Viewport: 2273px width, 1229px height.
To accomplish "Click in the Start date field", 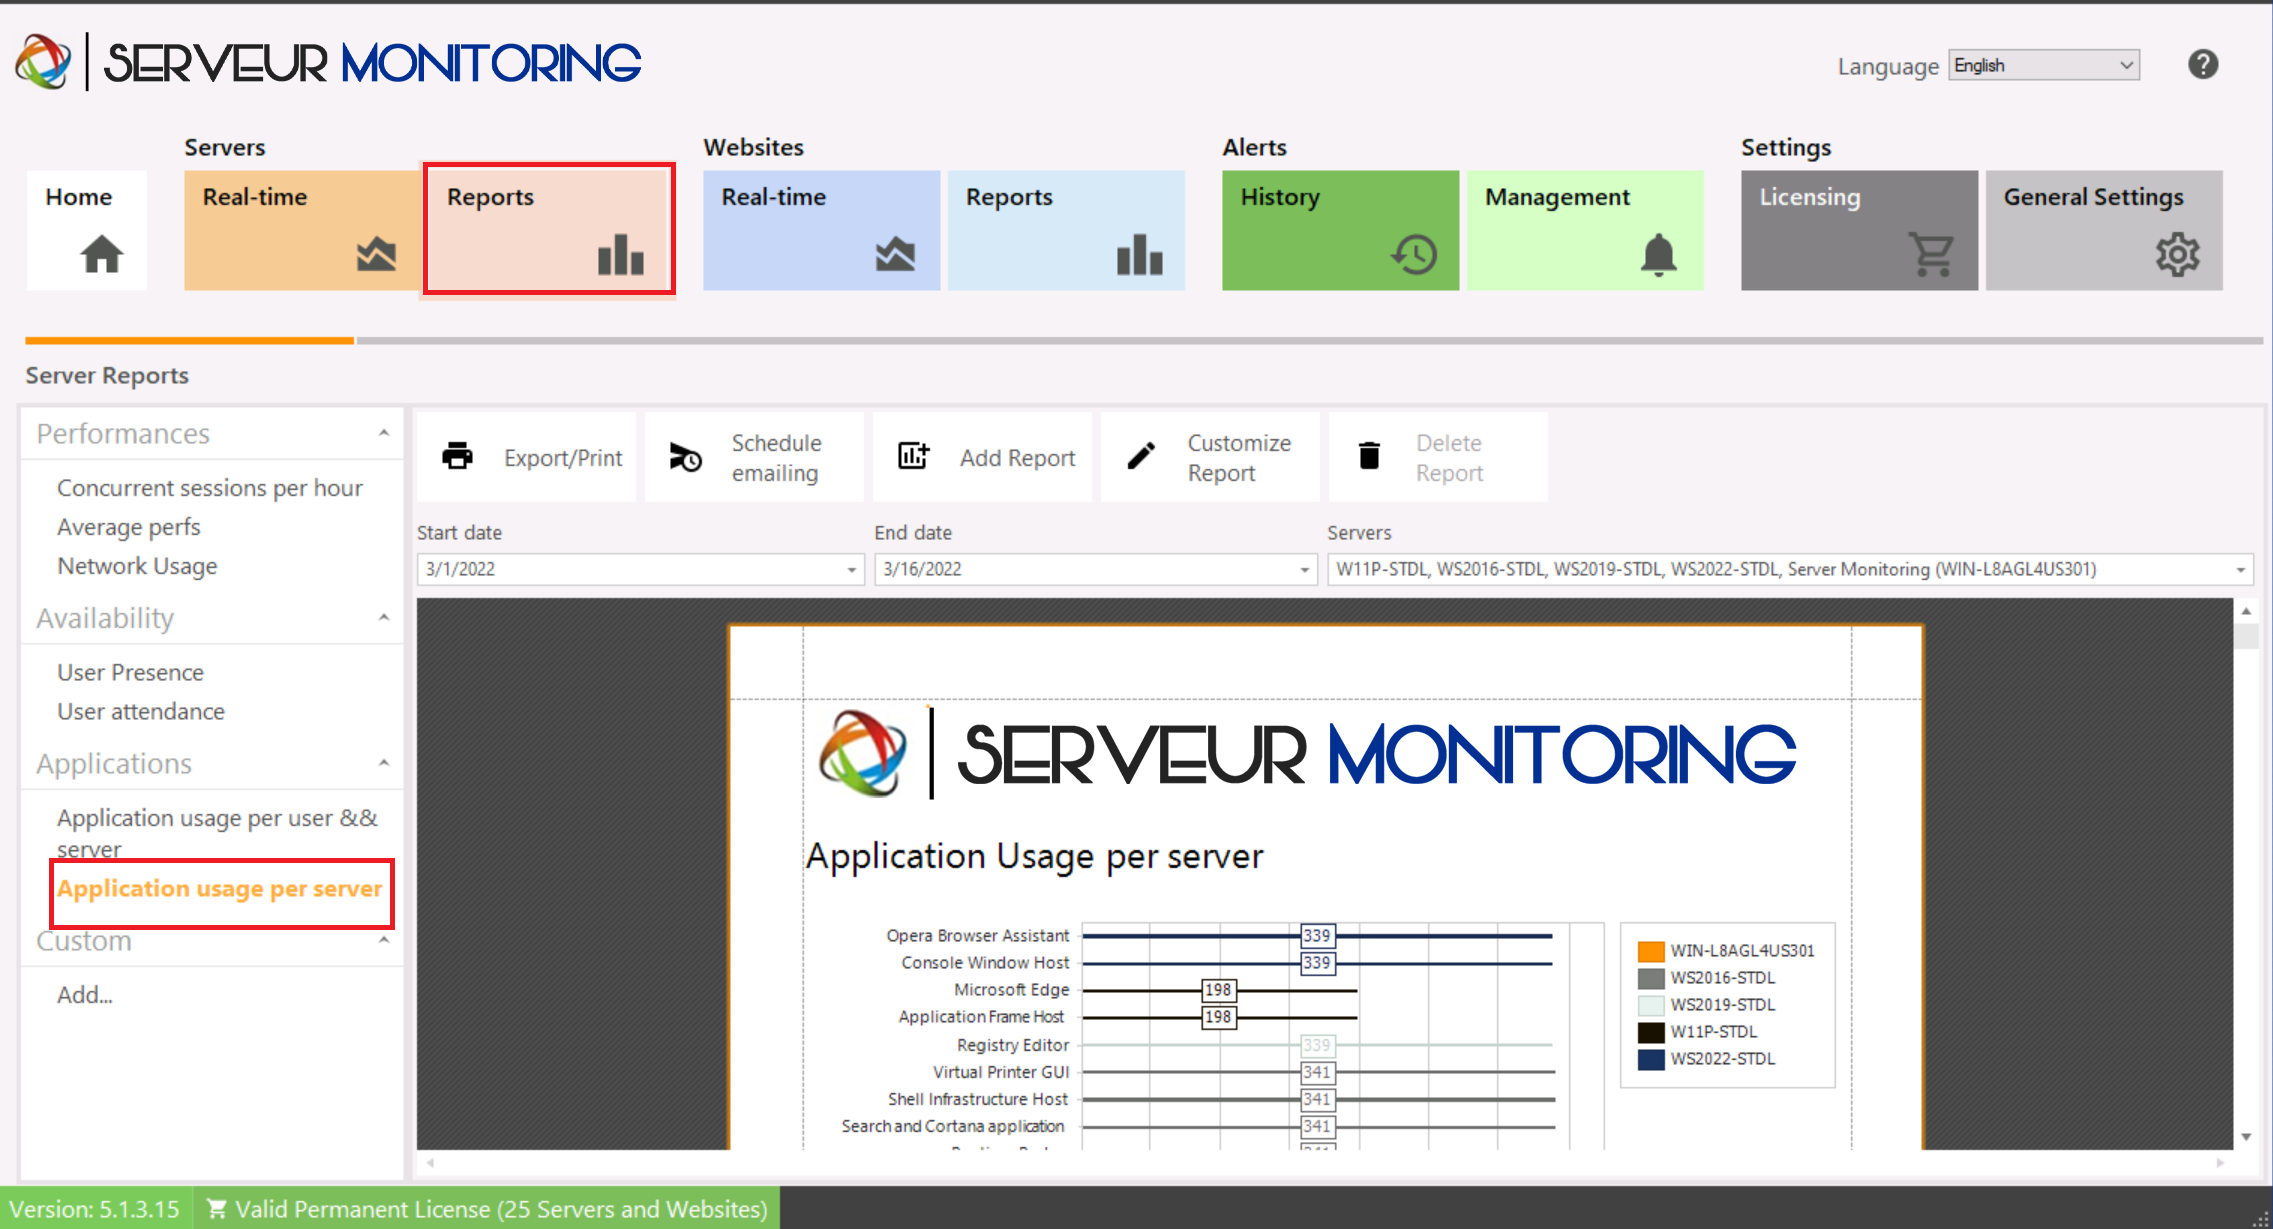I will 640,570.
